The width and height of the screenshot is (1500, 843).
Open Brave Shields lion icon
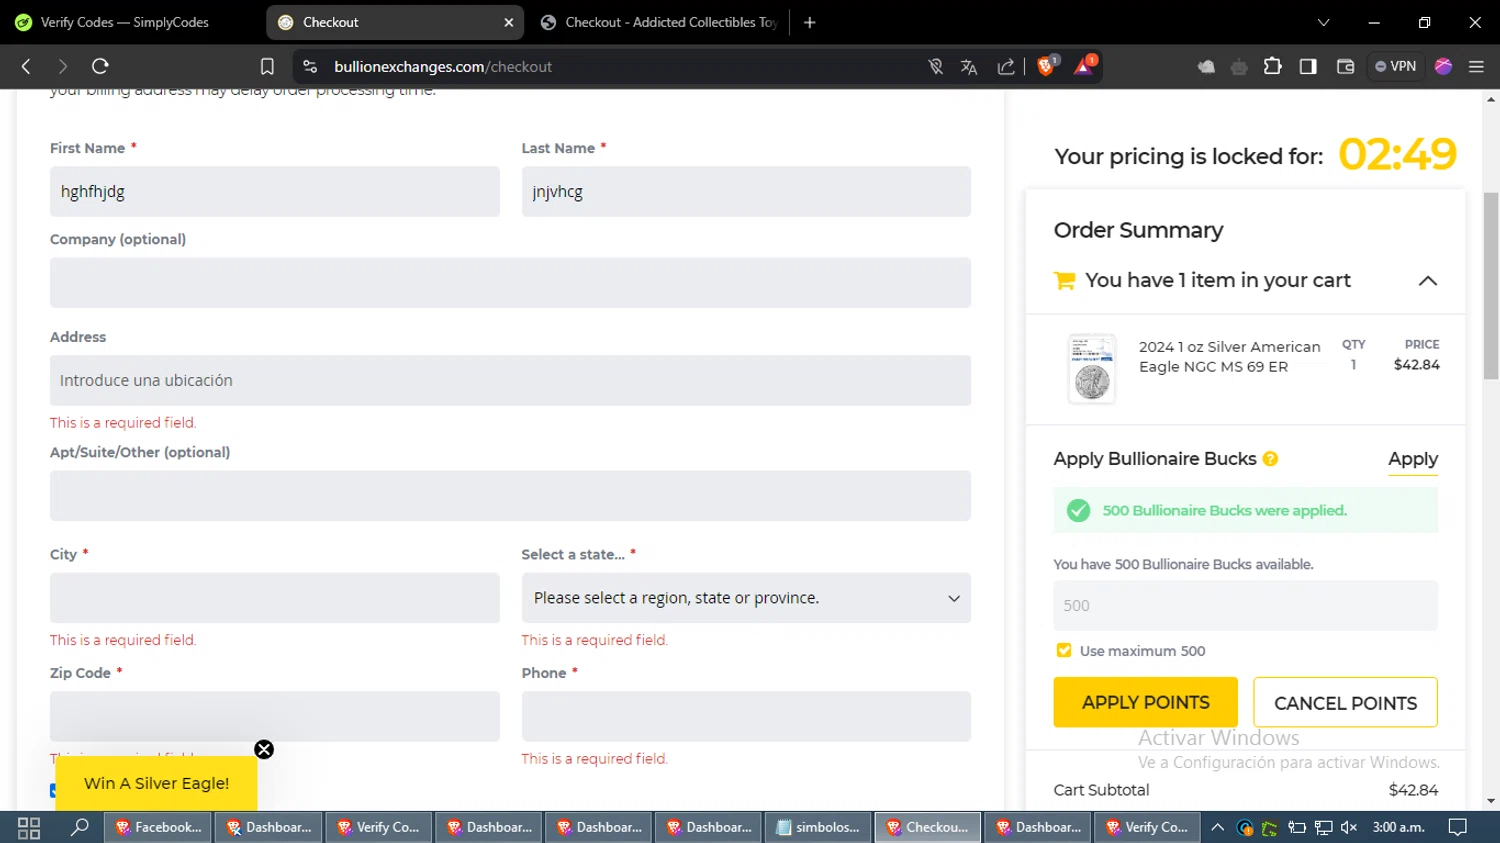[x=1046, y=66]
